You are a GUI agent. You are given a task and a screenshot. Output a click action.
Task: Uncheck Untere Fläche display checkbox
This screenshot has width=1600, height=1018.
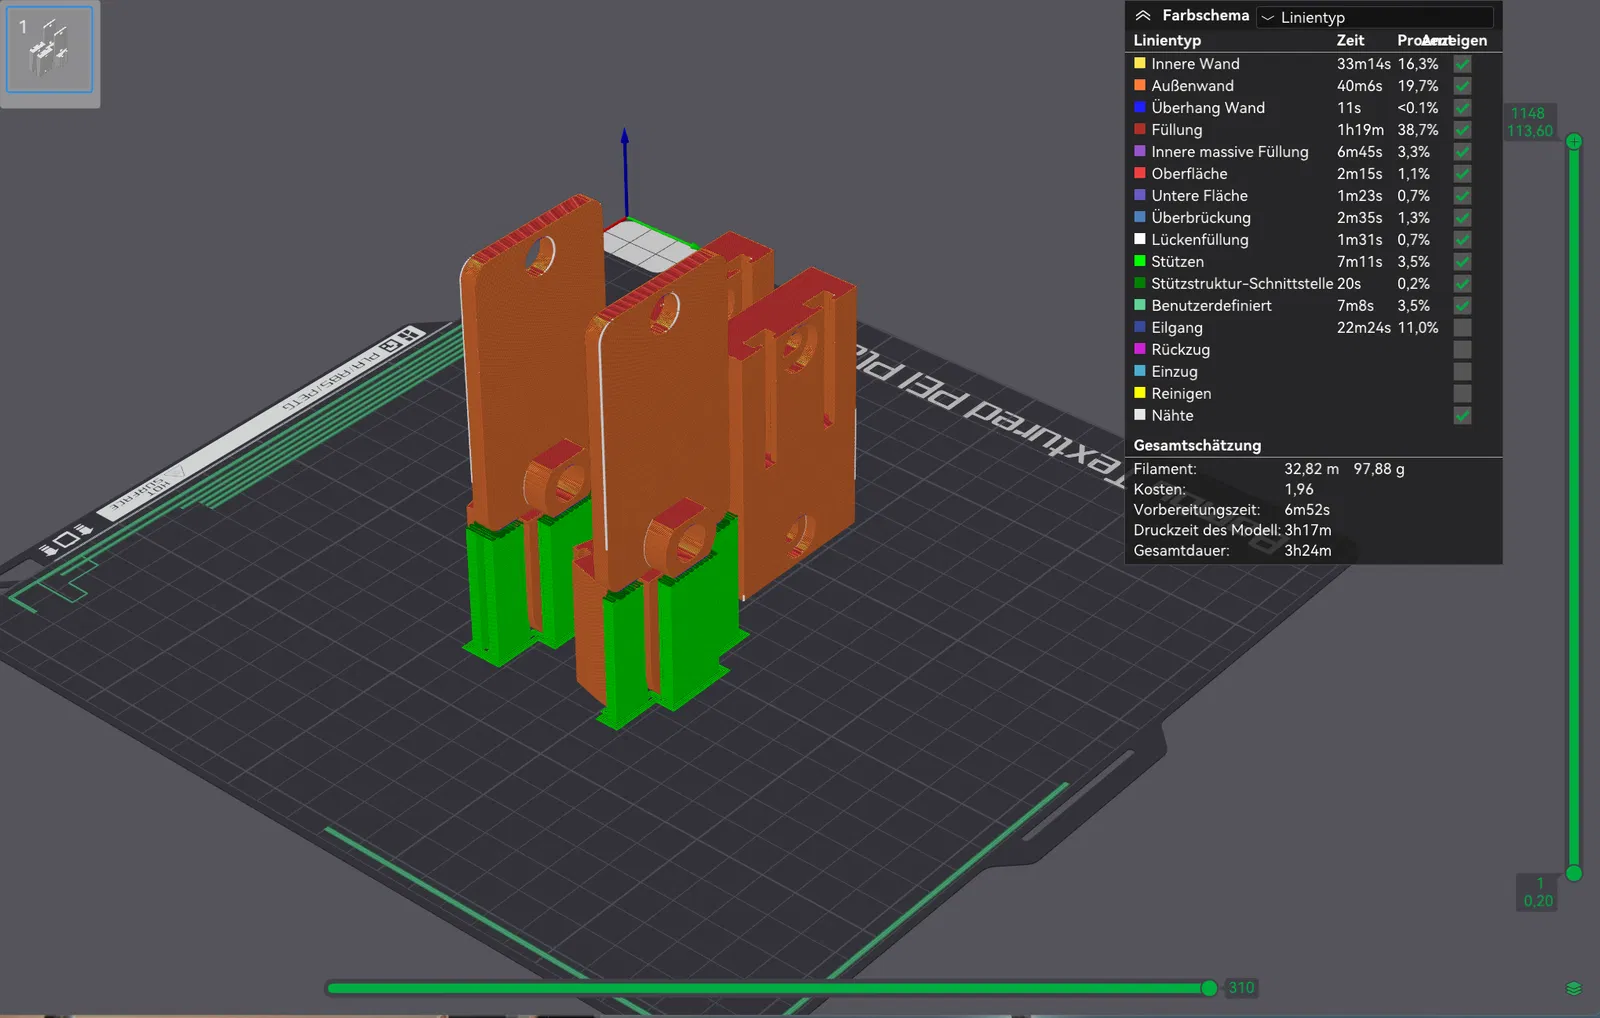coord(1462,196)
